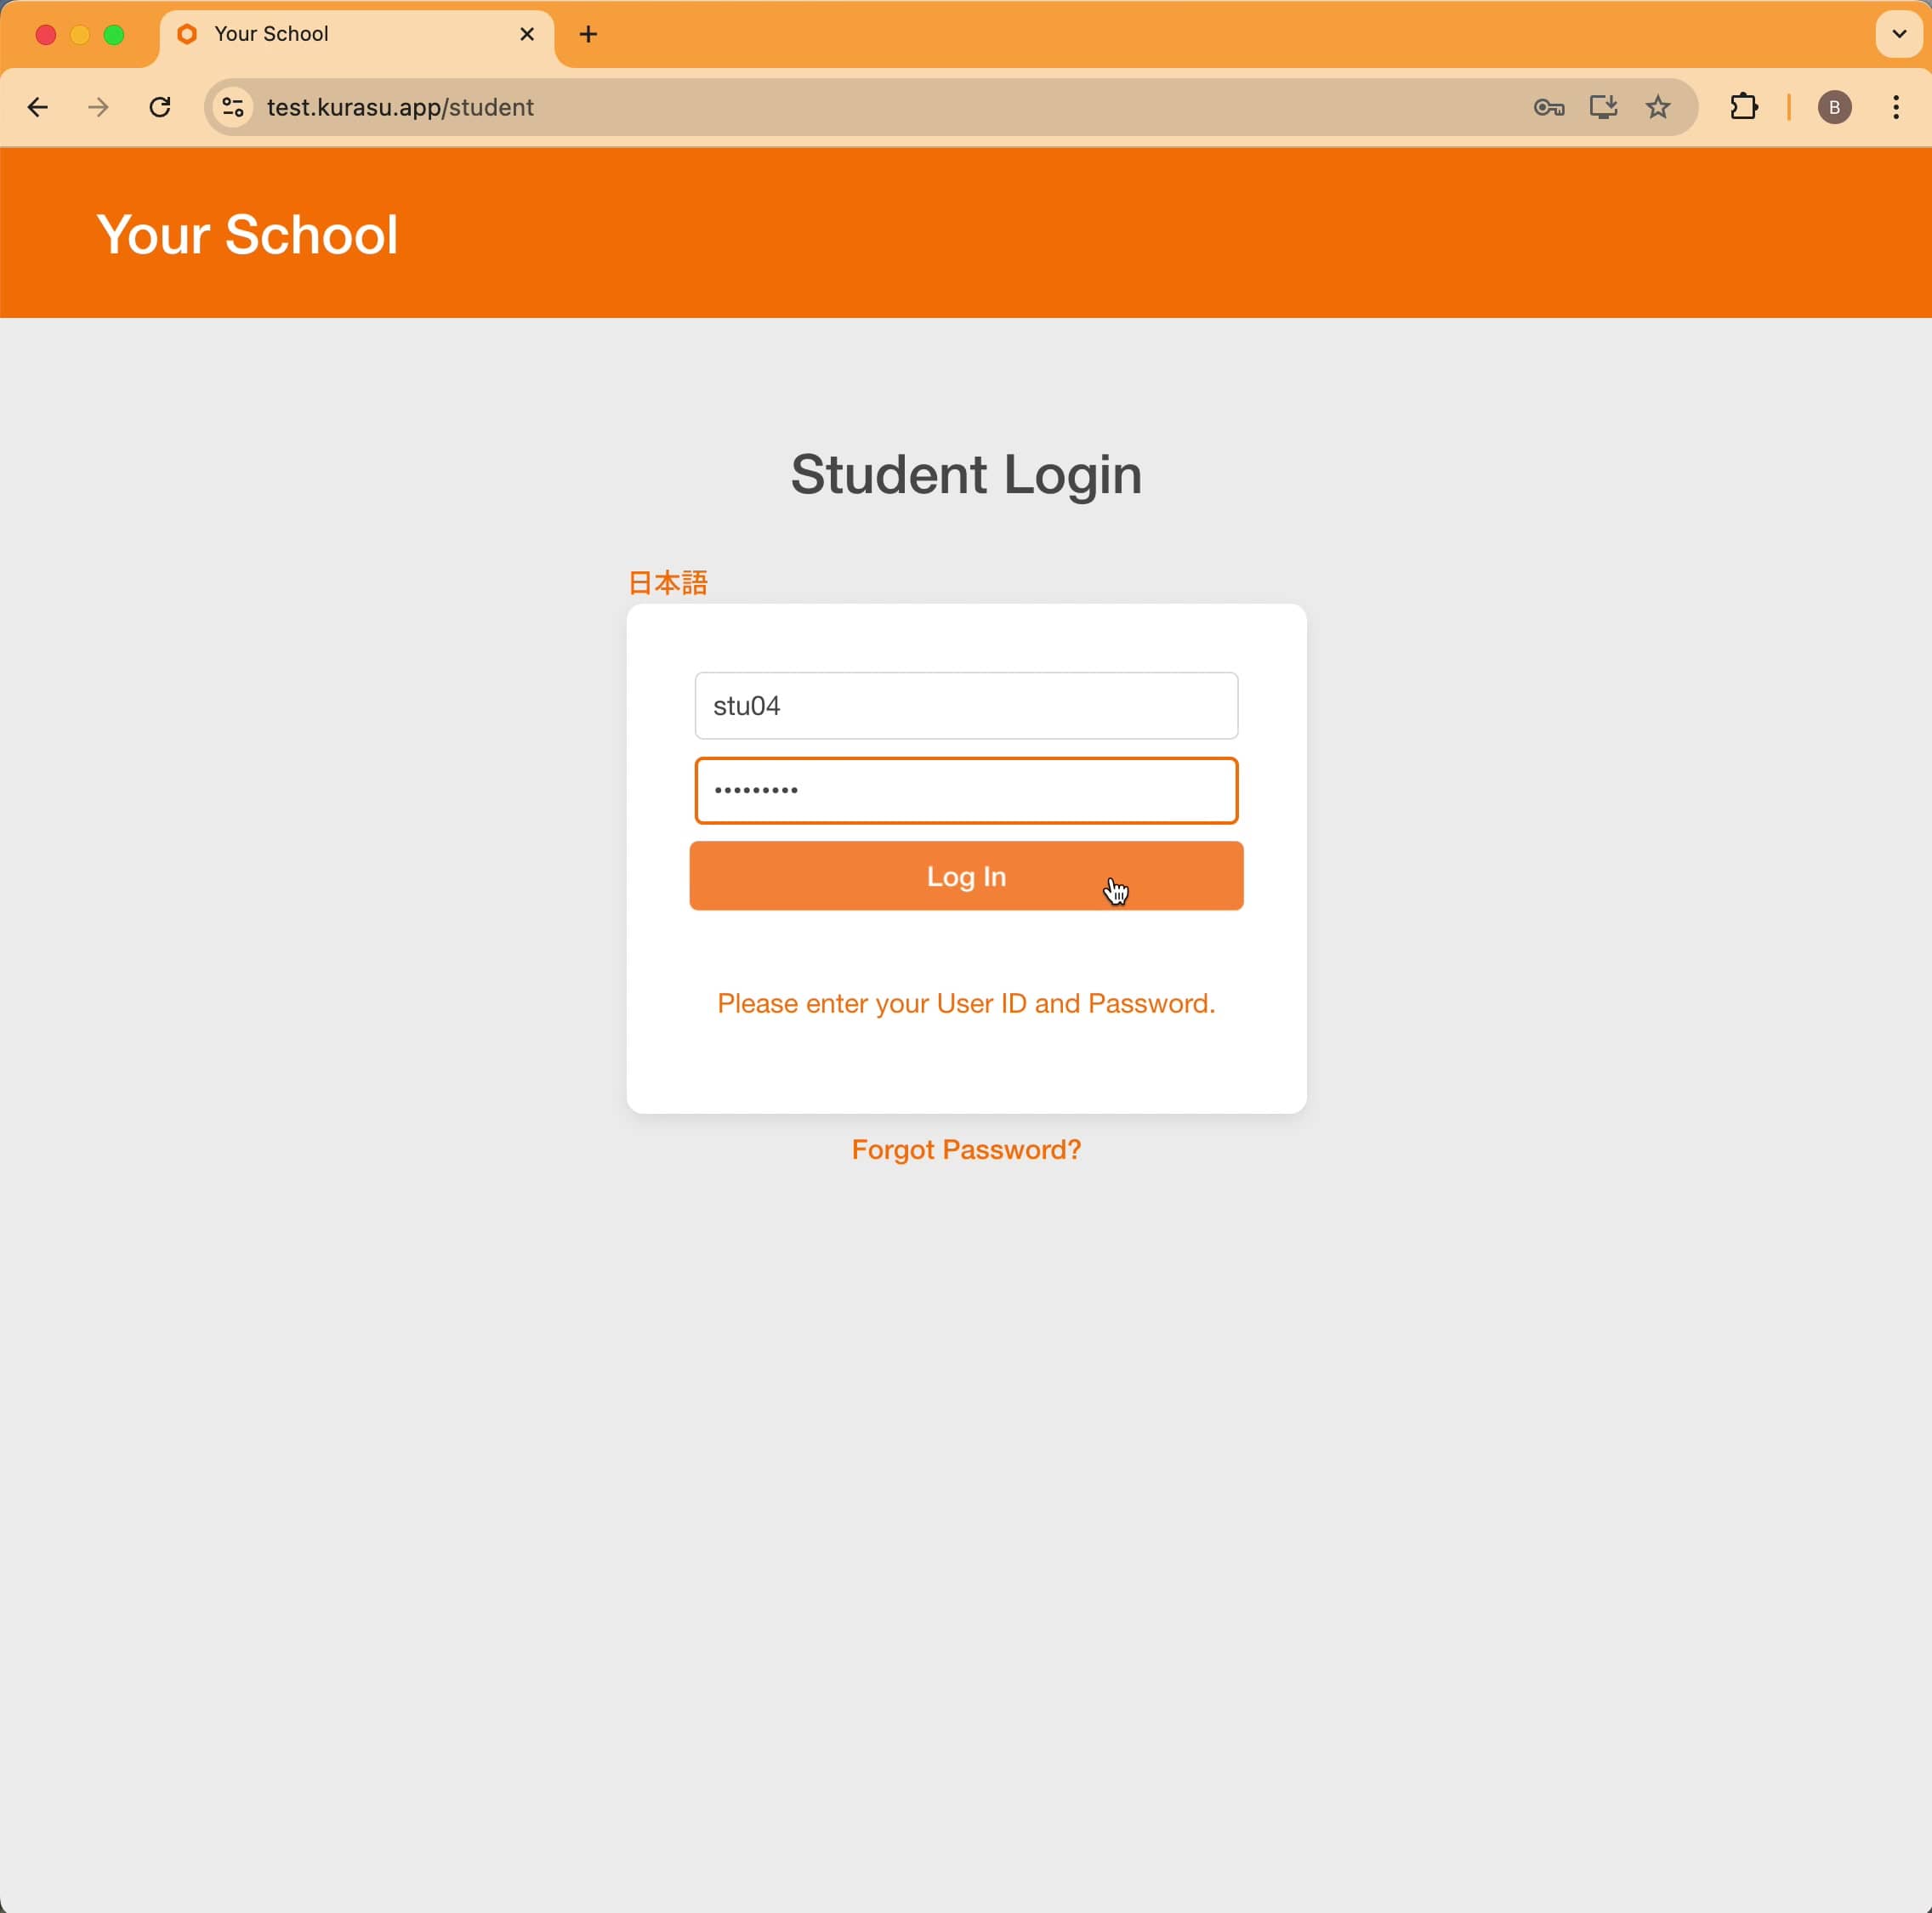Open the tab search chevron

pos(1896,33)
